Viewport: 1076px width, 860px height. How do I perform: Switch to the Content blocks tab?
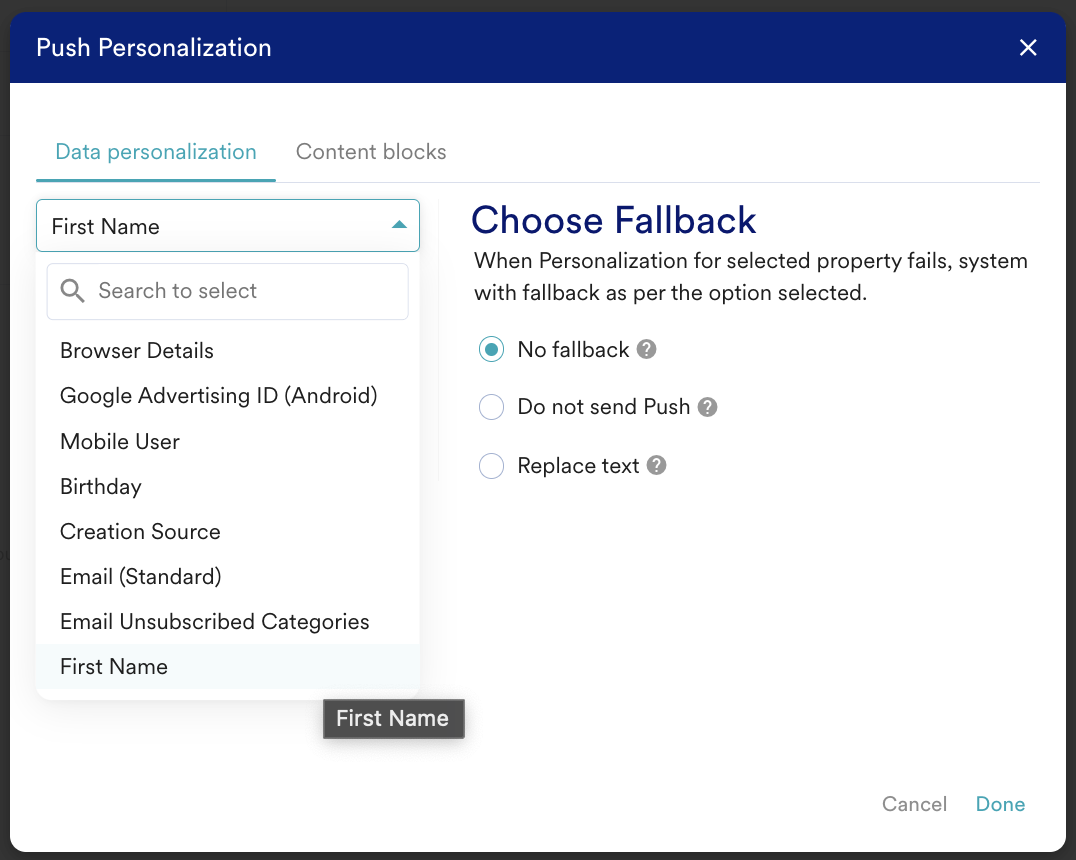pos(371,152)
